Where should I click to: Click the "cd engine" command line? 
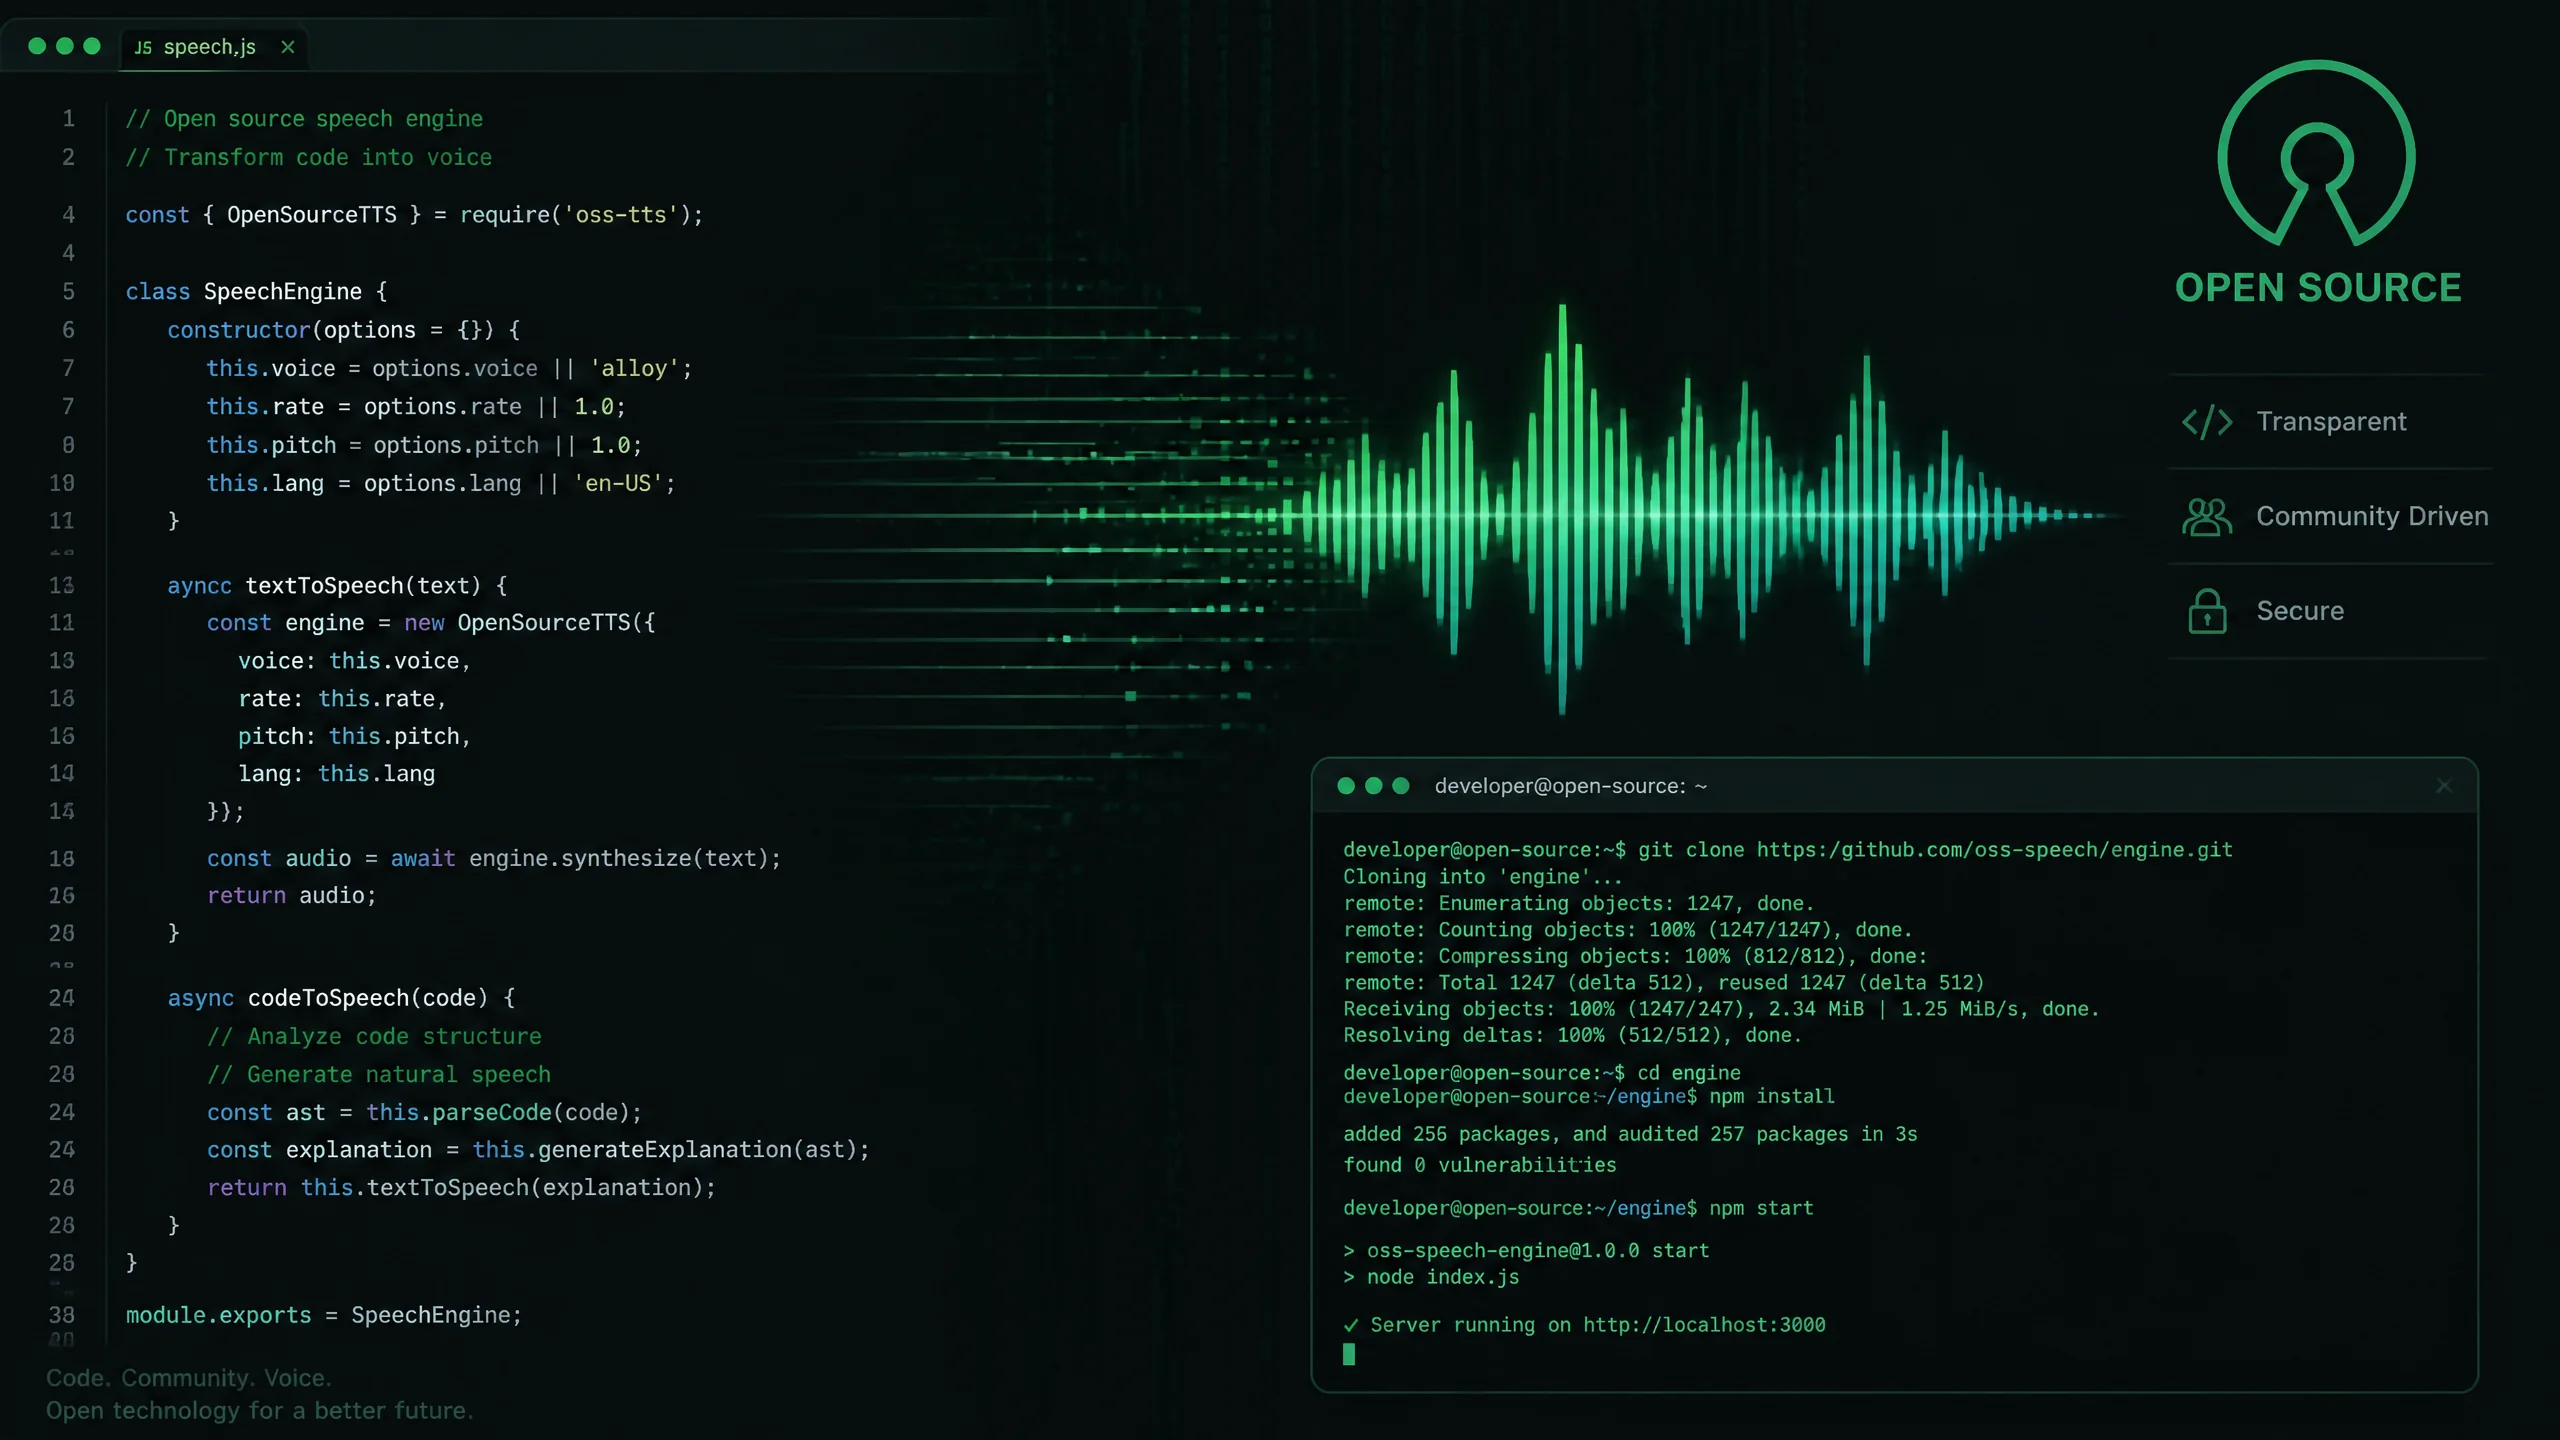point(1542,1073)
